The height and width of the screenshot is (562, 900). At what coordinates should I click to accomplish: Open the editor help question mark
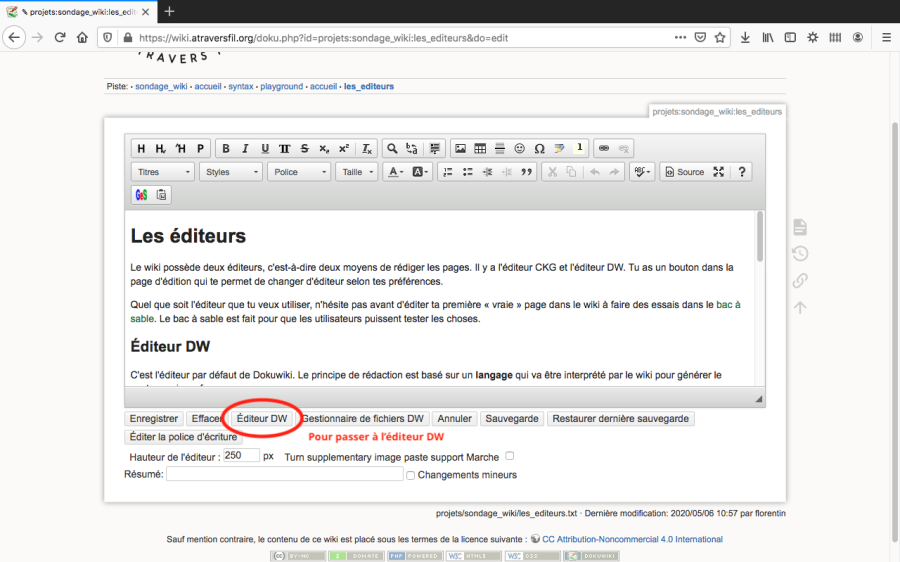(742, 172)
